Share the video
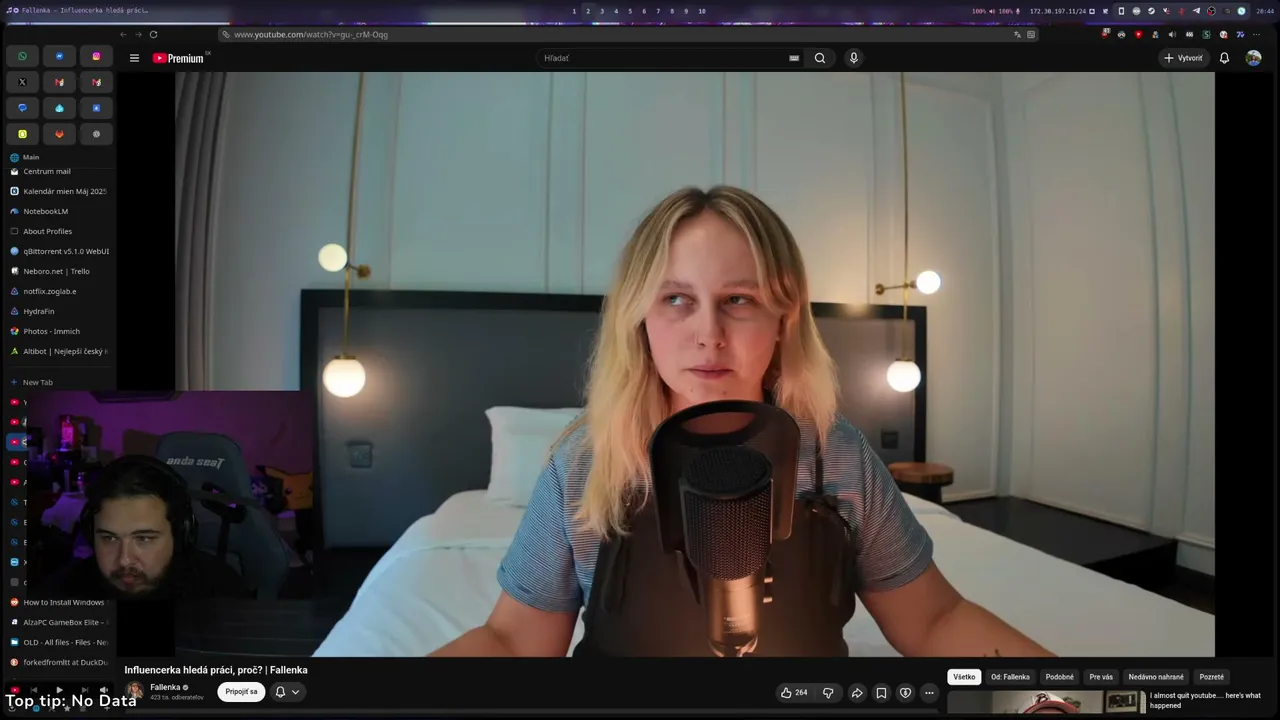1280x720 pixels. [857, 692]
